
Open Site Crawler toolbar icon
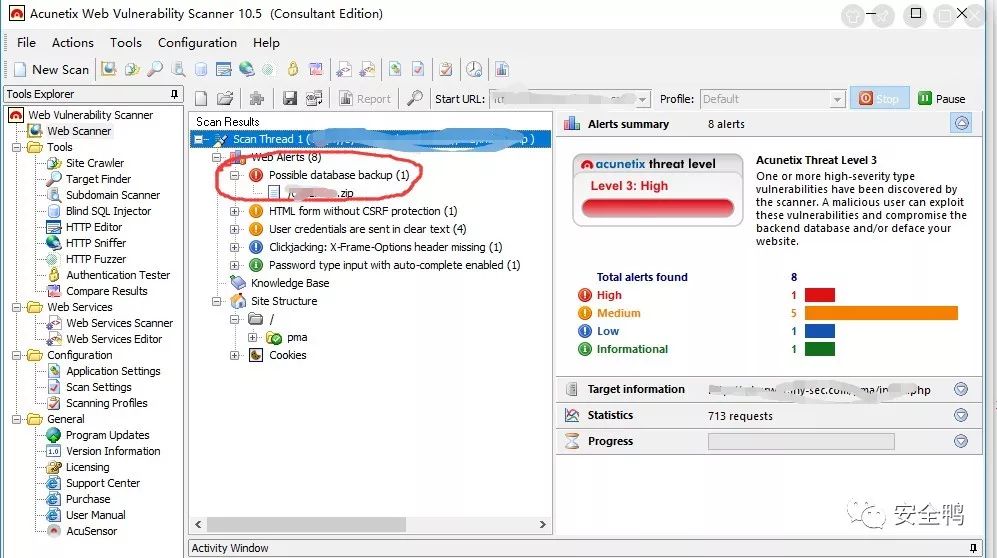coord(132,69)
